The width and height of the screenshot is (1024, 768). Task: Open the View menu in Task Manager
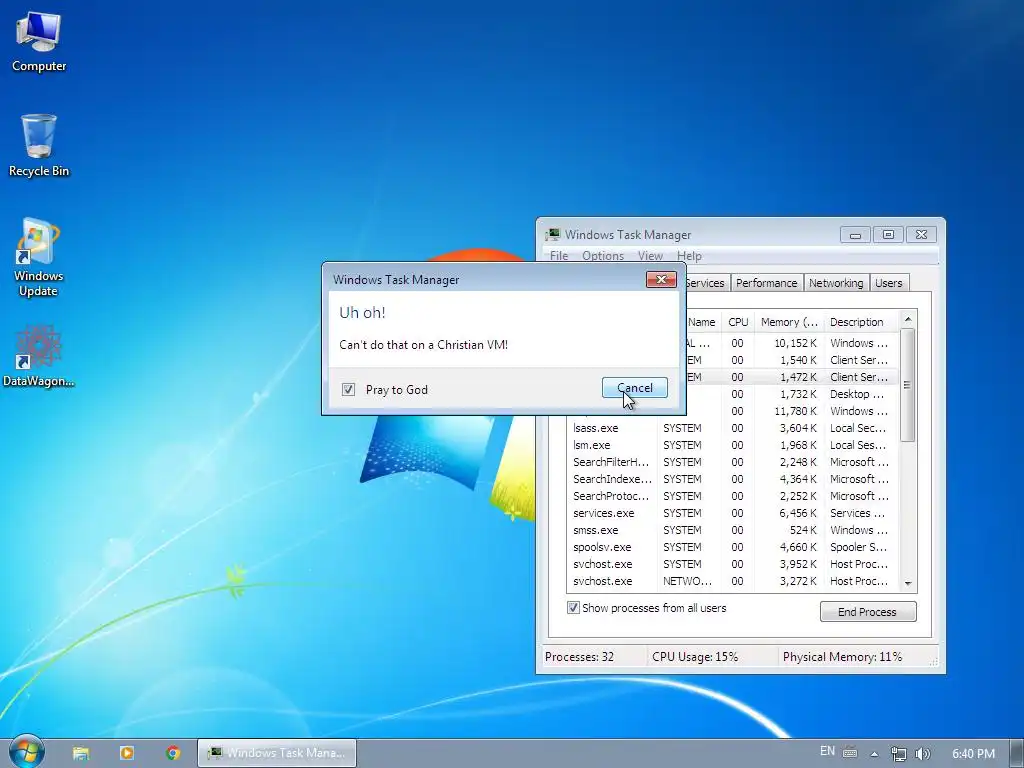650,255
